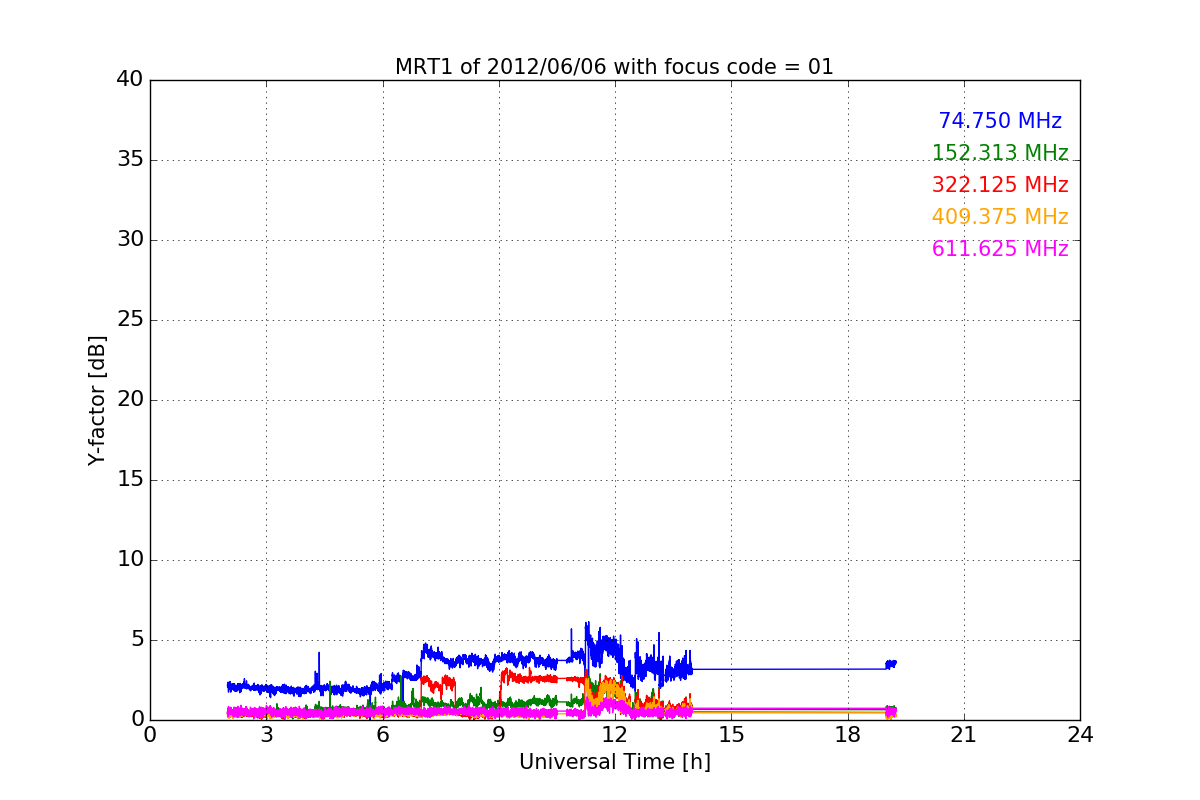Click the y-axis tick label 40
Image resolution: width=1200 pixels, height=800 pixels.
click(130, 80)
